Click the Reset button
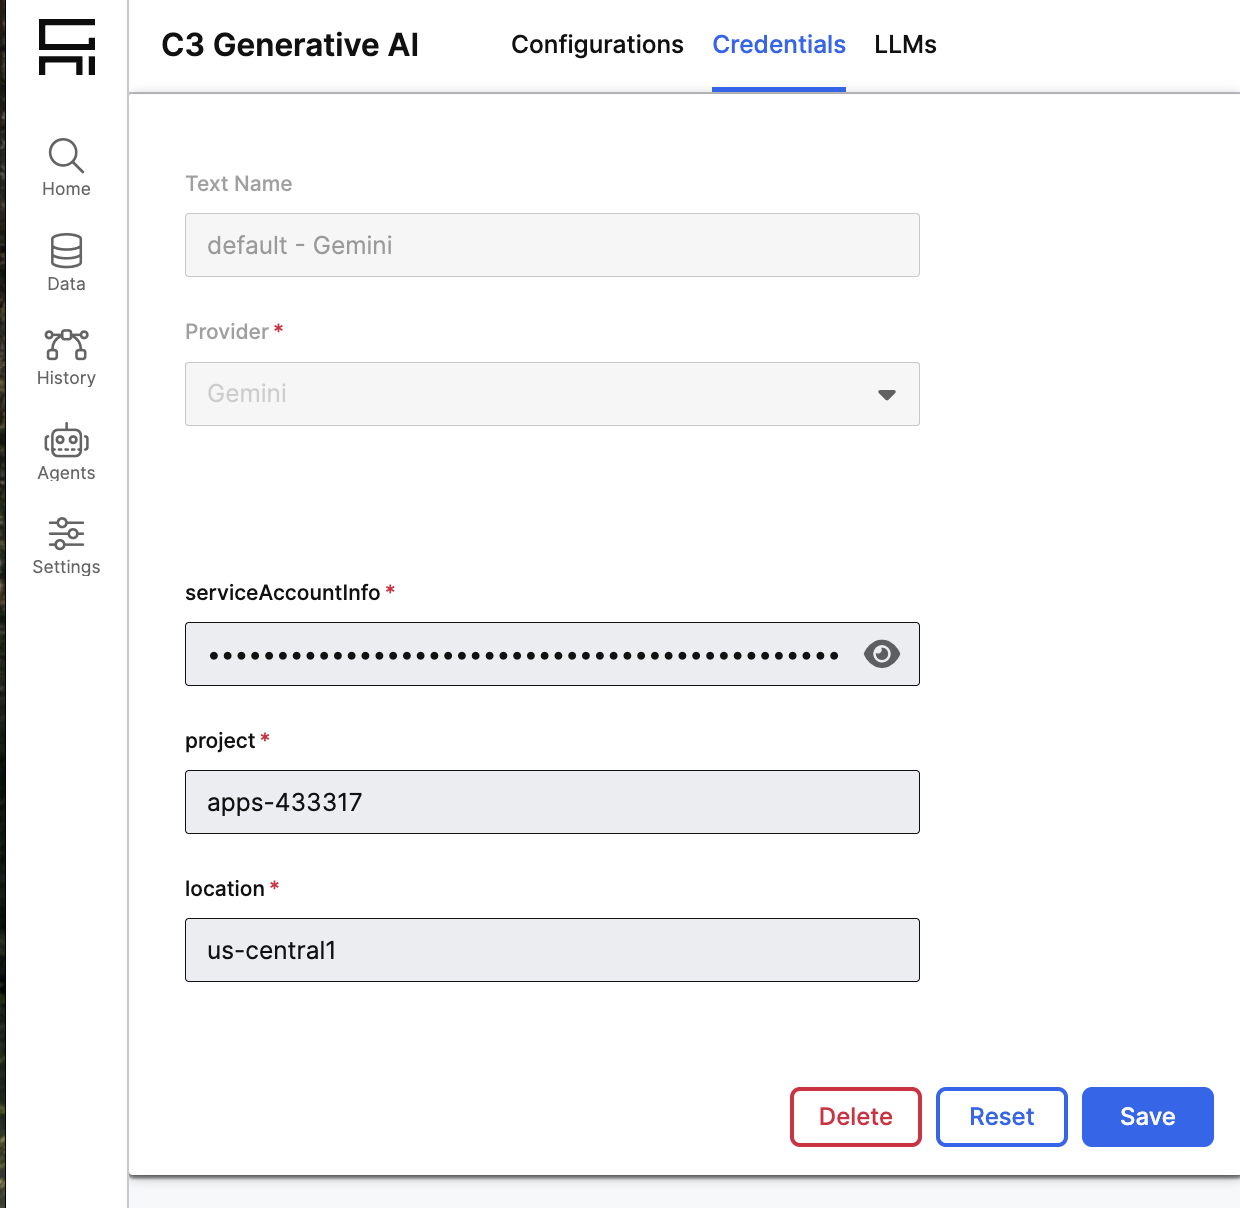The height and width of the screenshot is (1208, 1240). [x=1001, y=1117]
